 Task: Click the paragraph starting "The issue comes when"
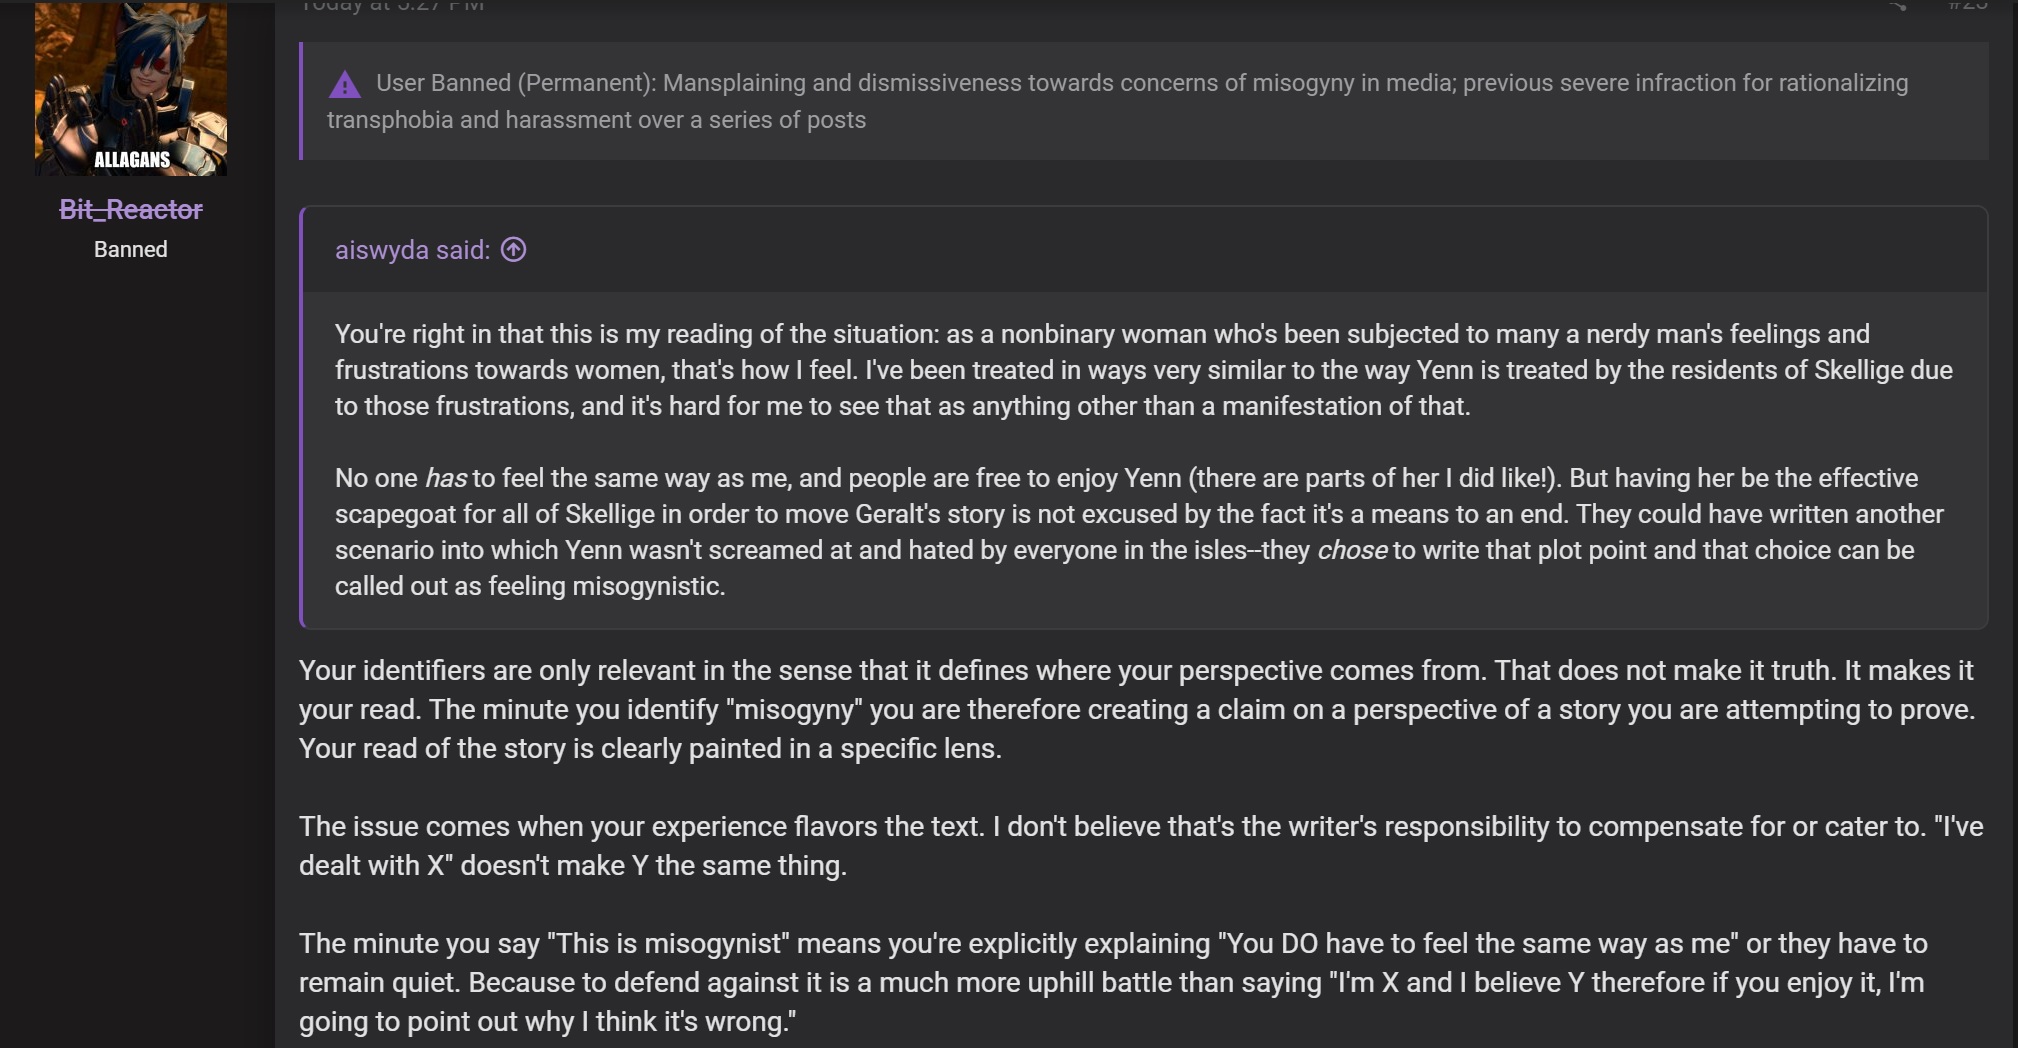tap(1141, 846)
